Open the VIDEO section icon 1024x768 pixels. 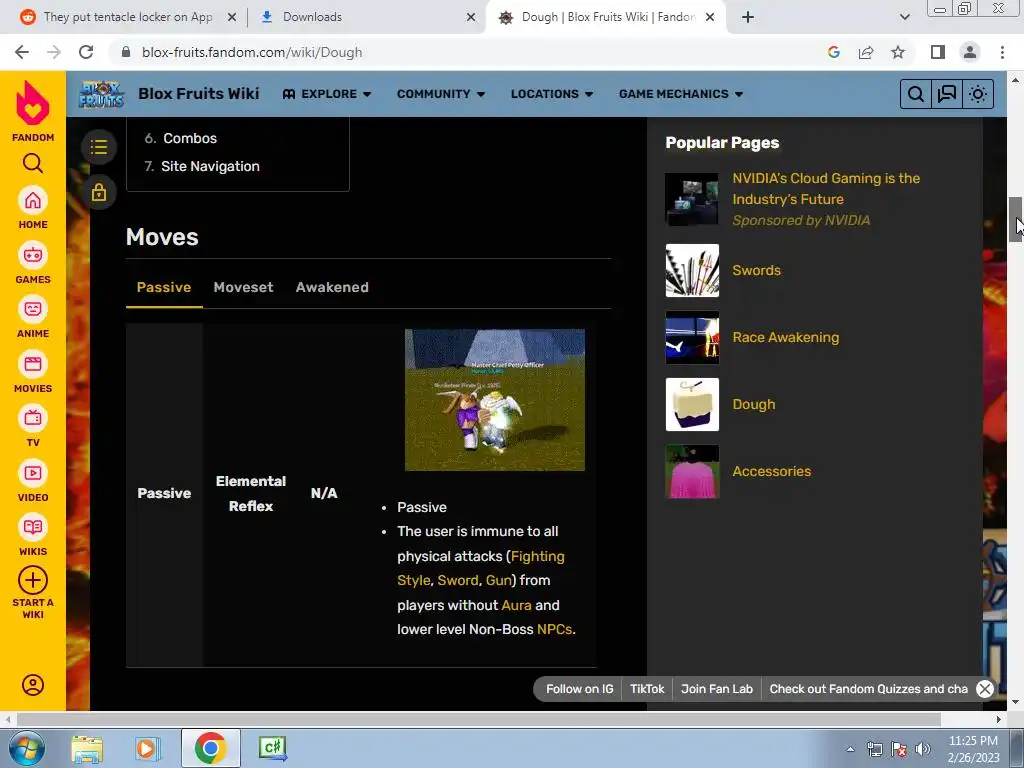point(33,473)
